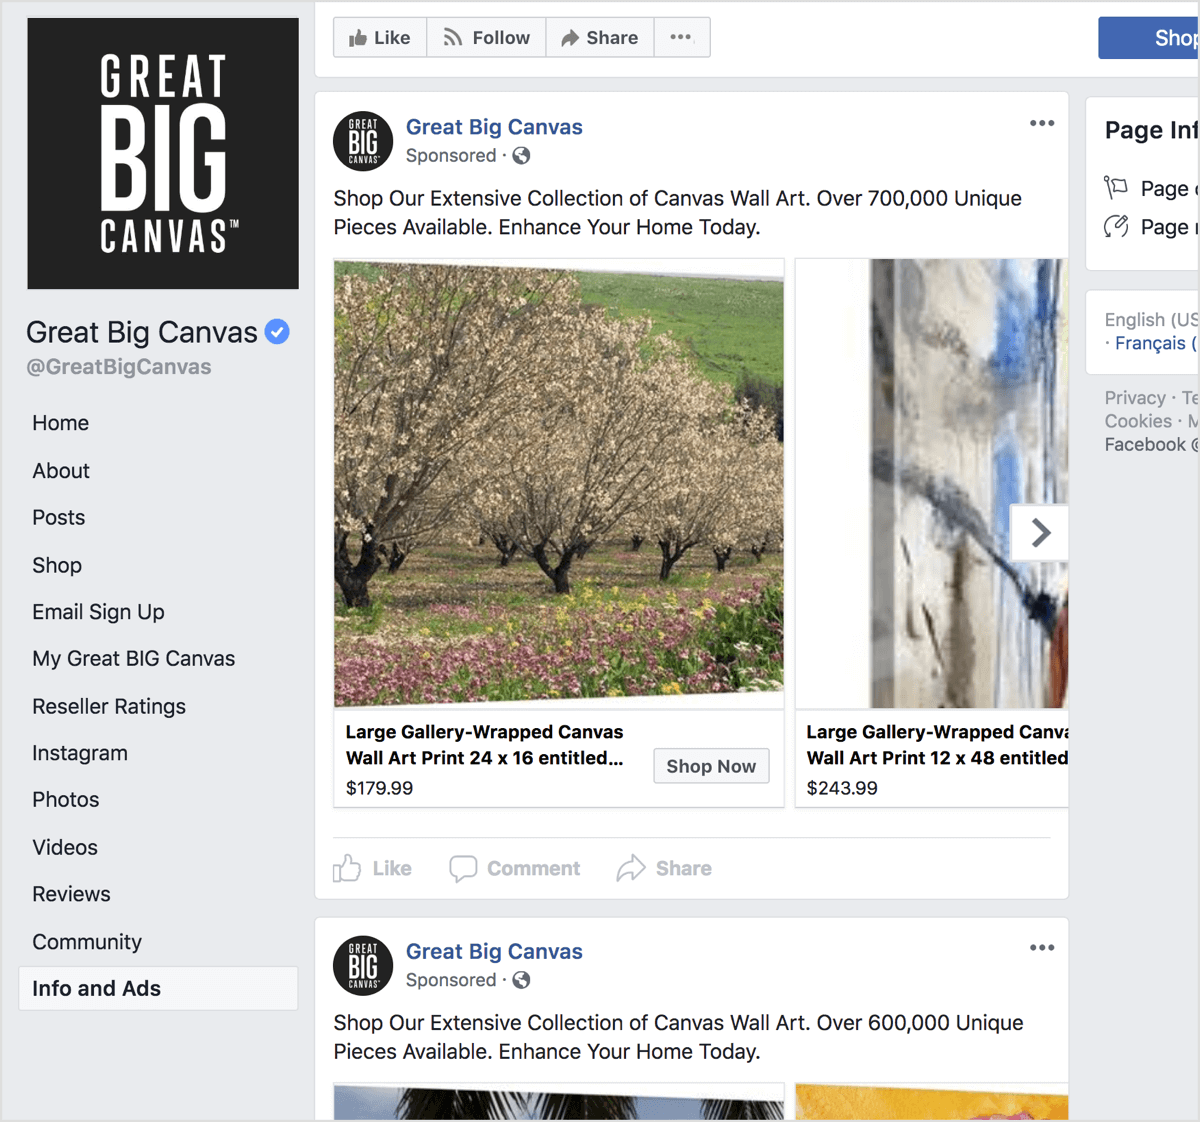Switch language to Français
The height and width of the screenshot is (1122, 1200).
pos(1150,343)
